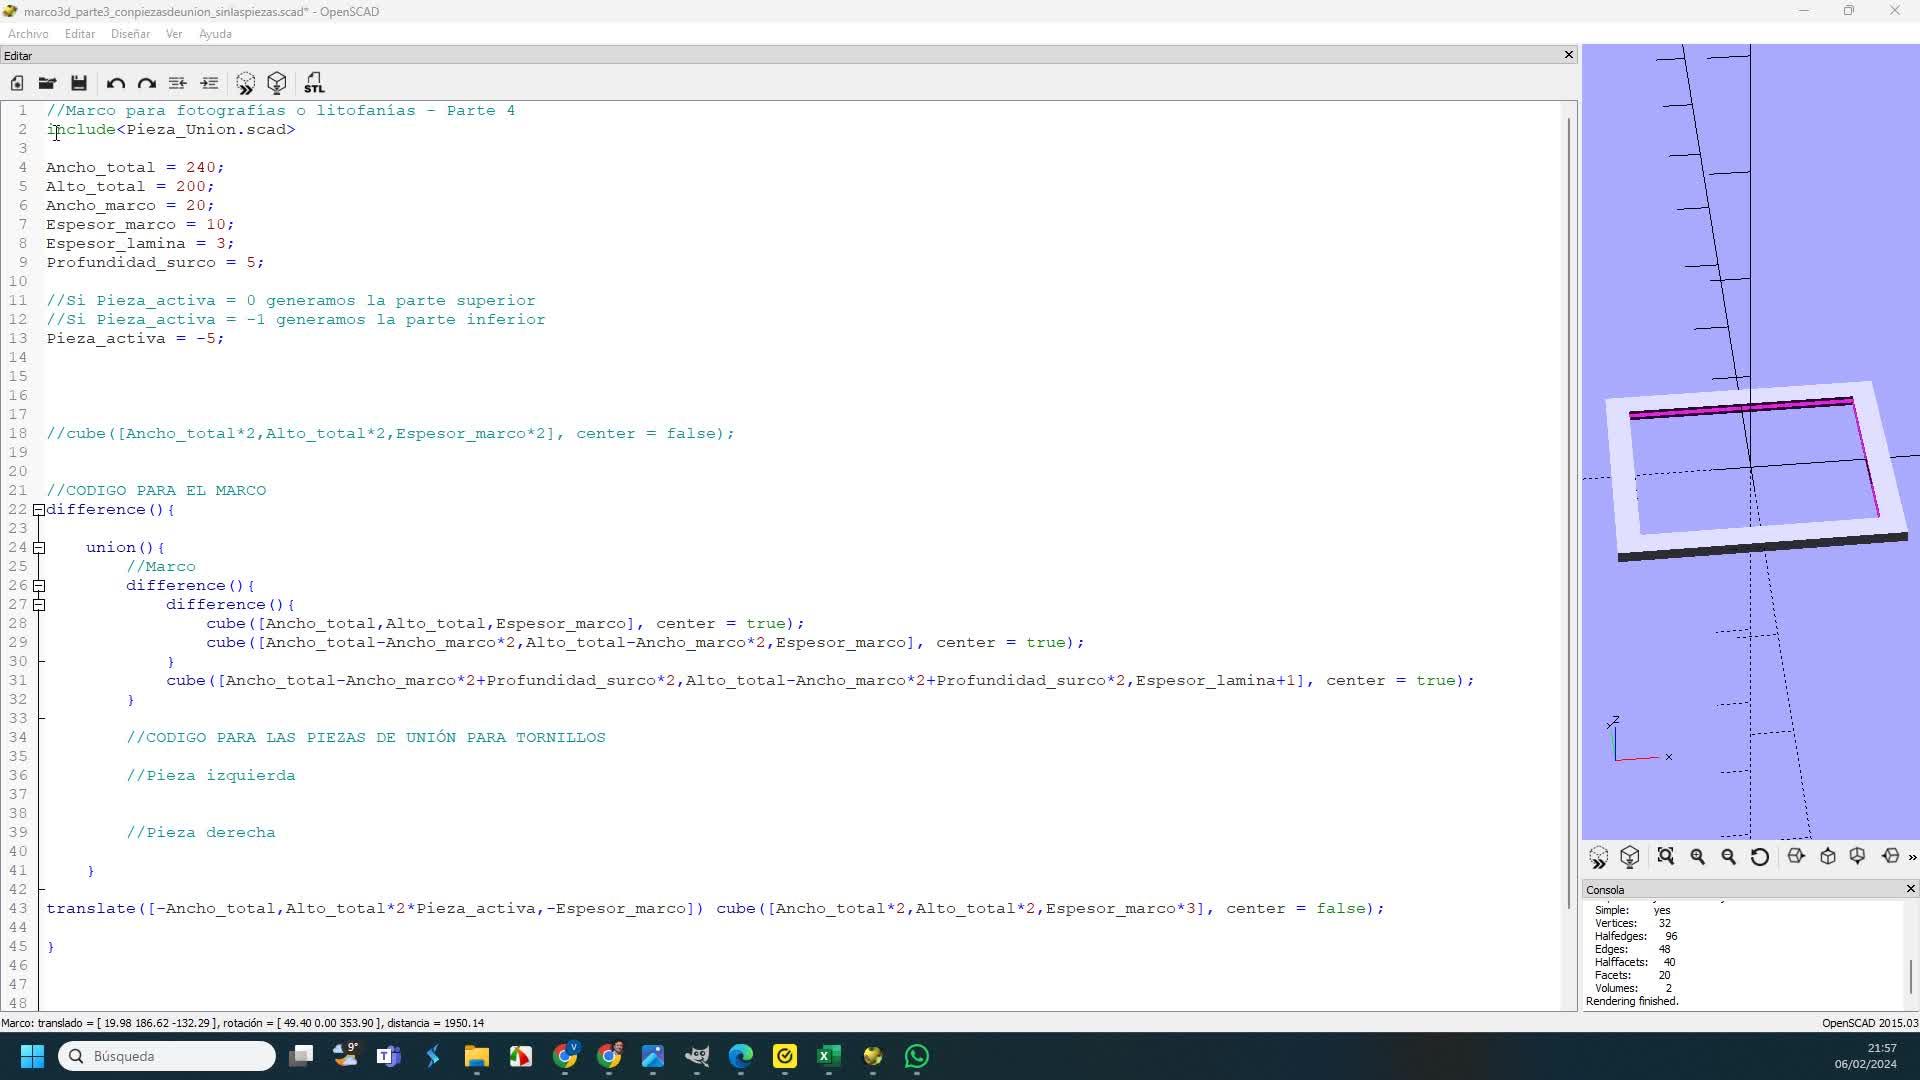1920x1080 pixels.
Task: Click the Save file icon
Action: pyautogui.click(x=79, y=83)
